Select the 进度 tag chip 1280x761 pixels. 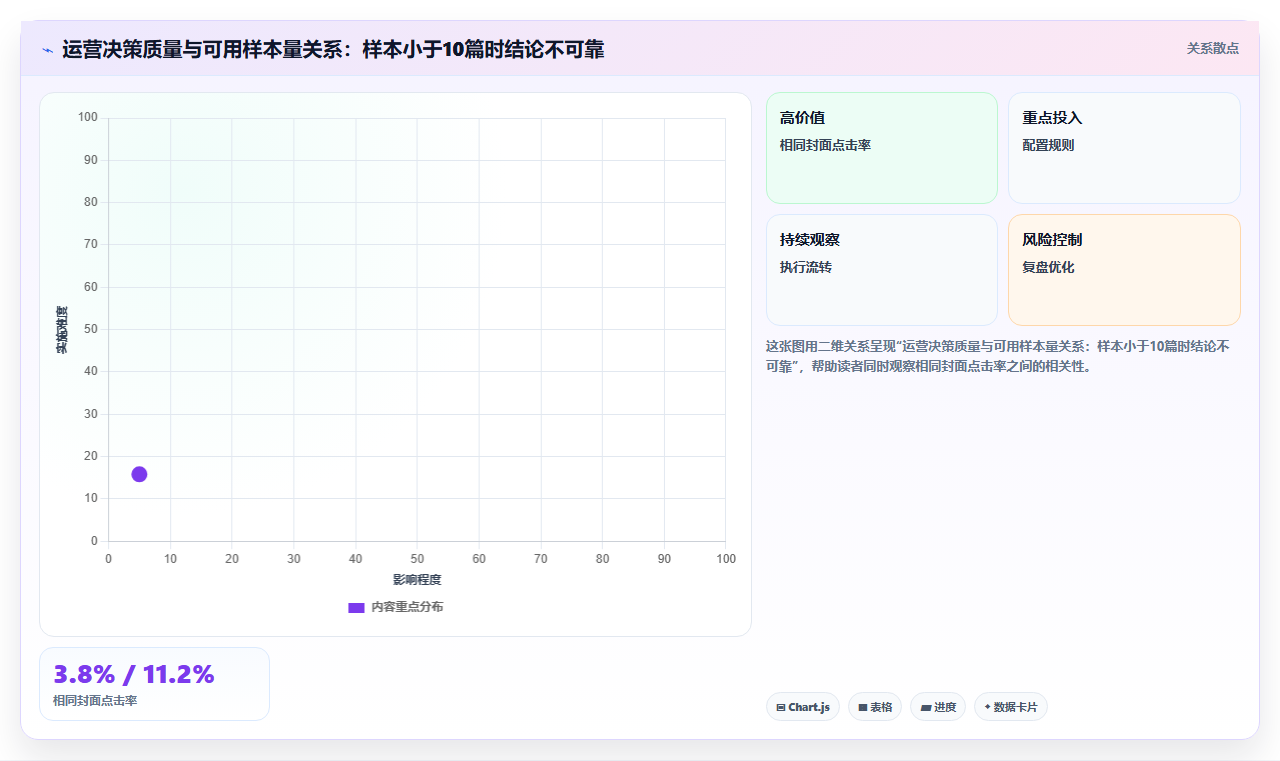coord(938,707)
